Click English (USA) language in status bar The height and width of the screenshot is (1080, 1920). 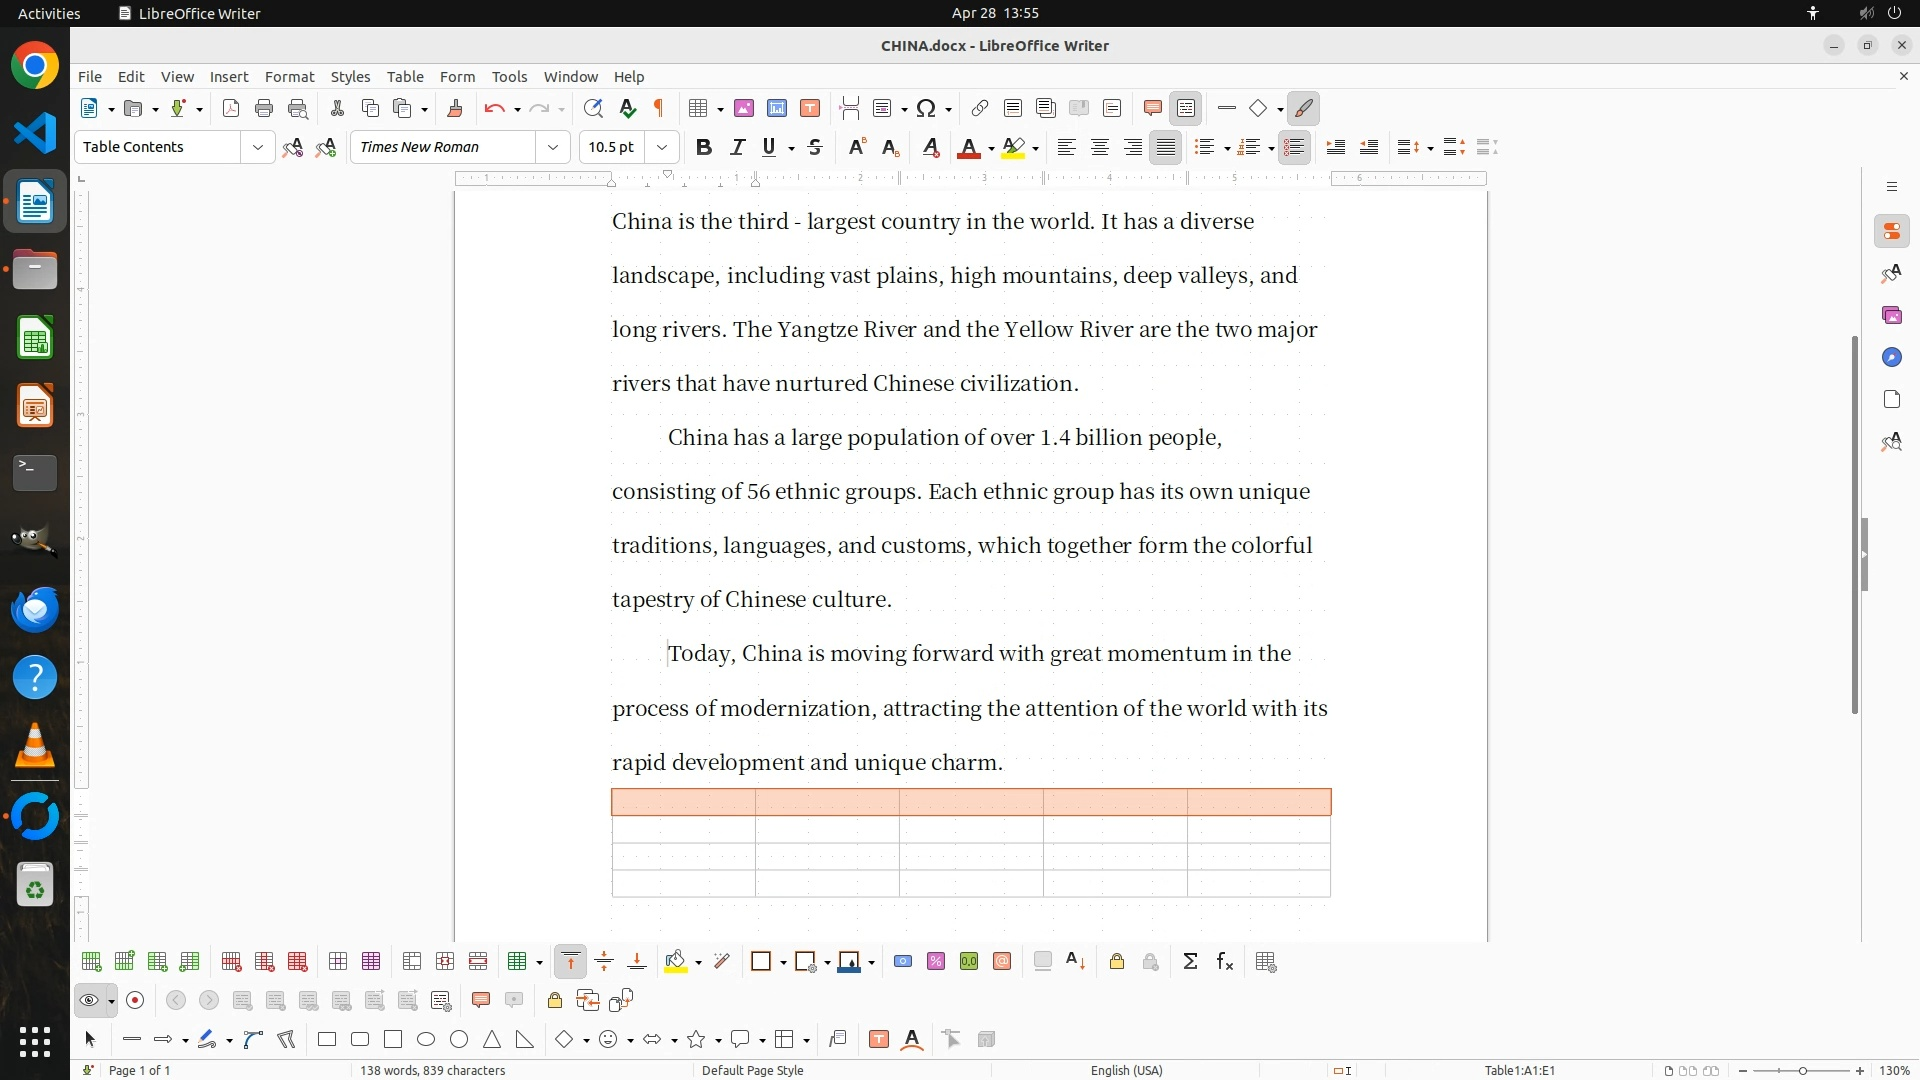point(1126,1070)
